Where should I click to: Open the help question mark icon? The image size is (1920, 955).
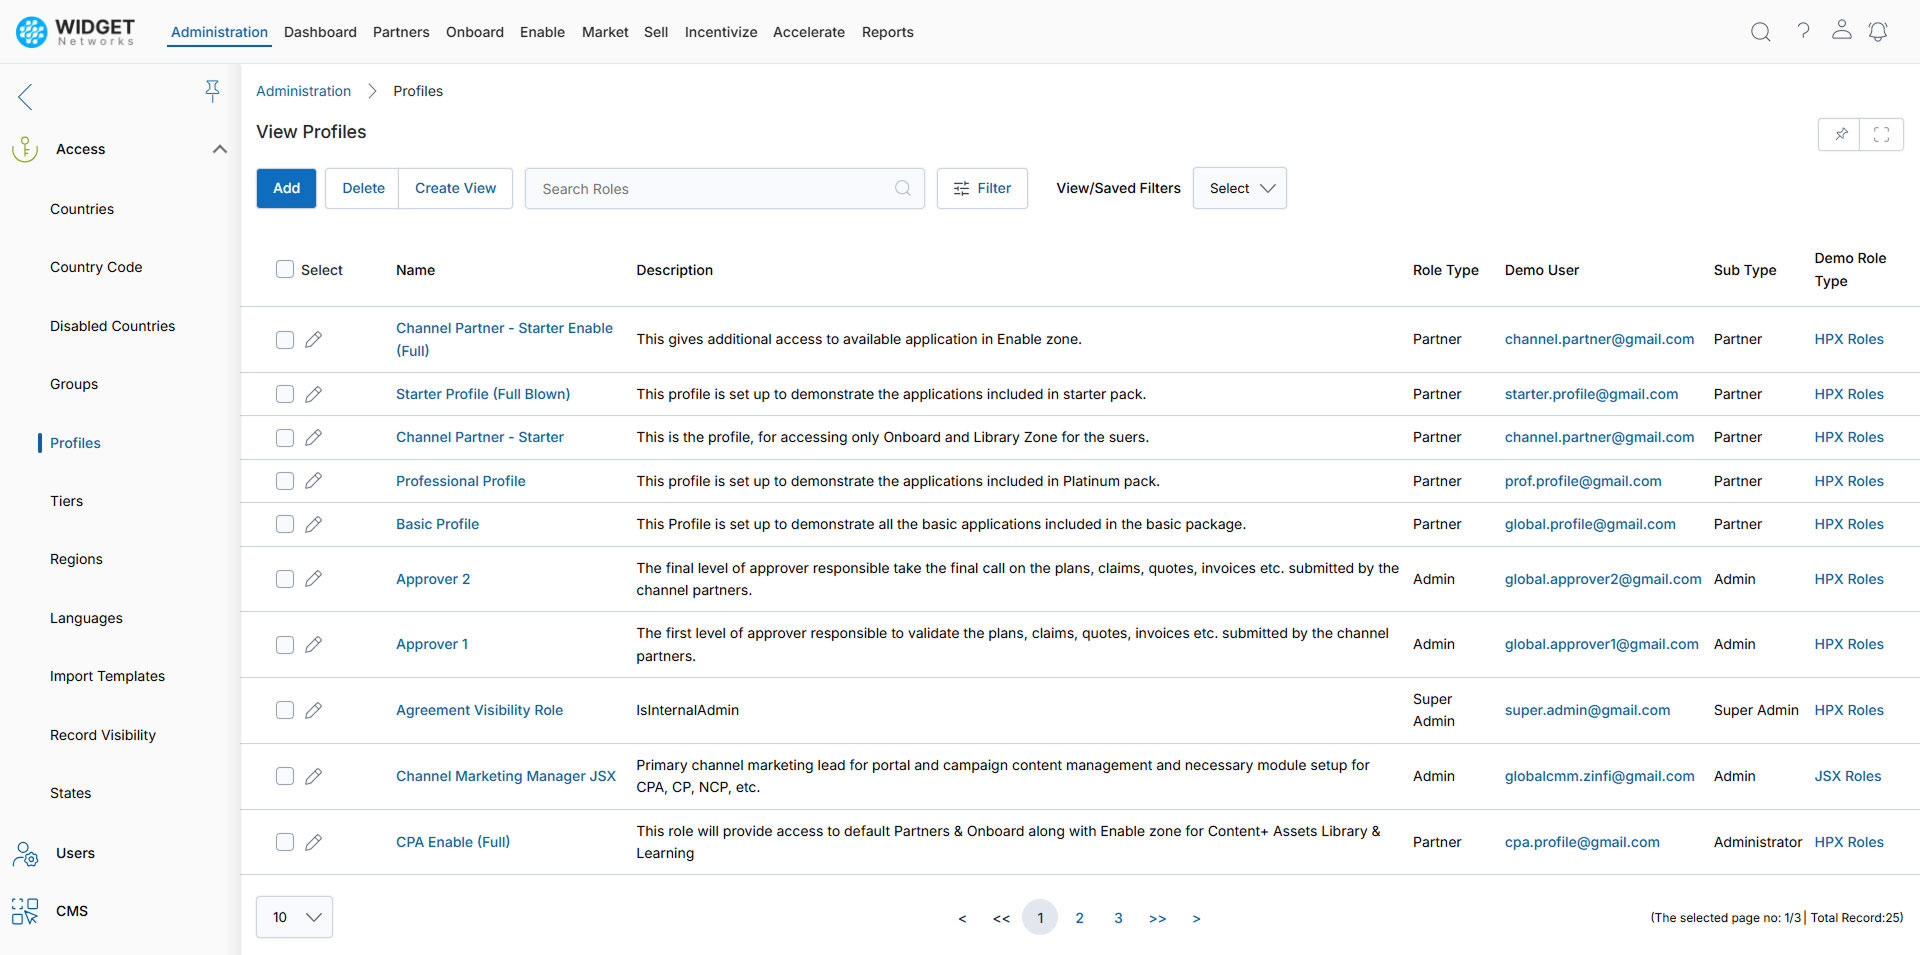coord(1804,31)
